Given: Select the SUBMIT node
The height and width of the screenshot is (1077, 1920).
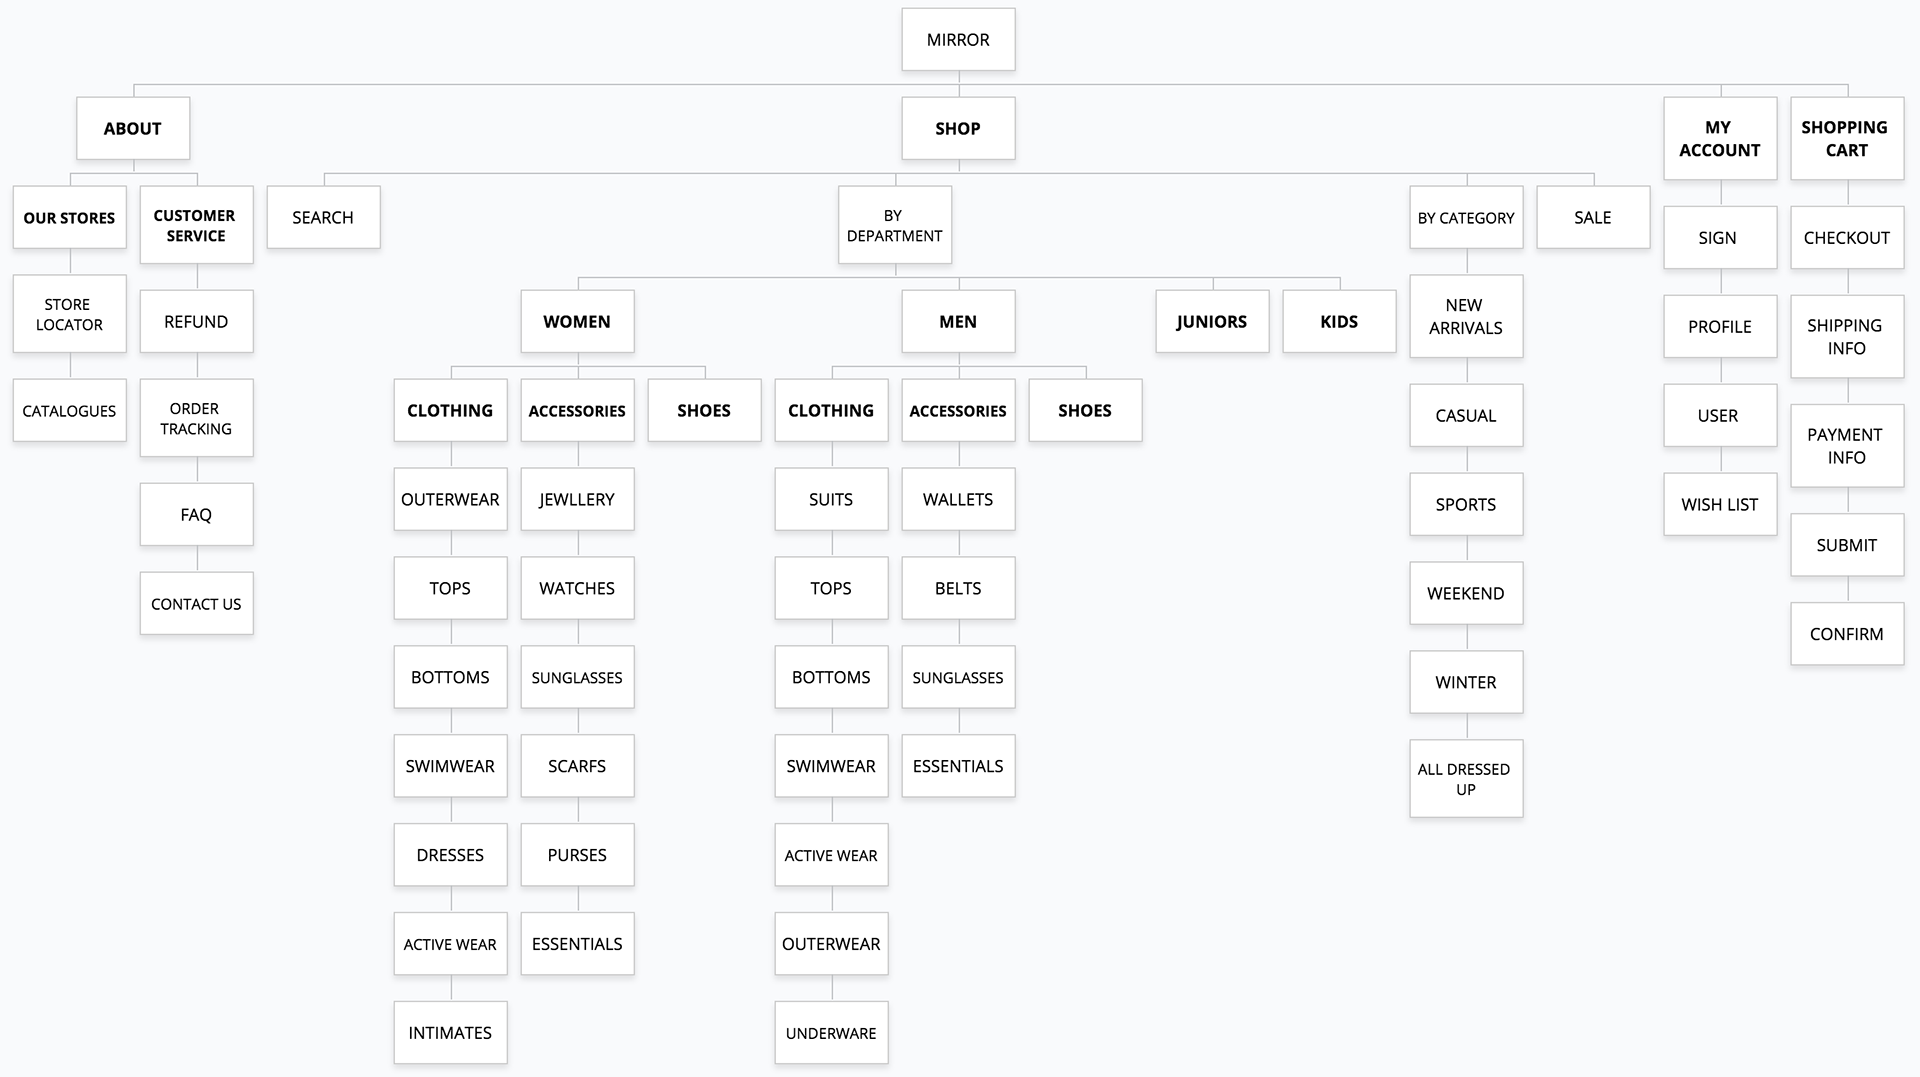Looking at the screenshot, I should [x=1847, y=545].
